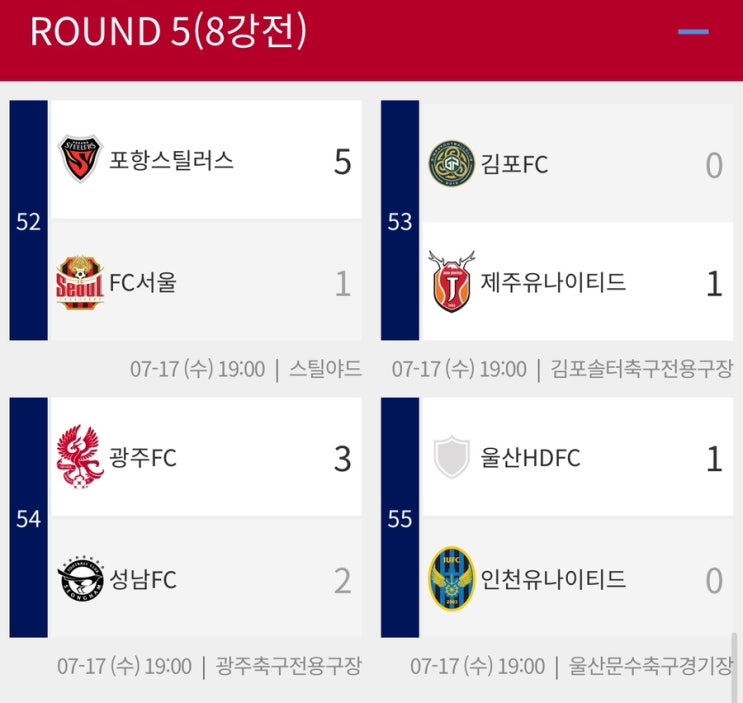
Task: Click the Seongnam FC team logo
Action: click(79, 580)
